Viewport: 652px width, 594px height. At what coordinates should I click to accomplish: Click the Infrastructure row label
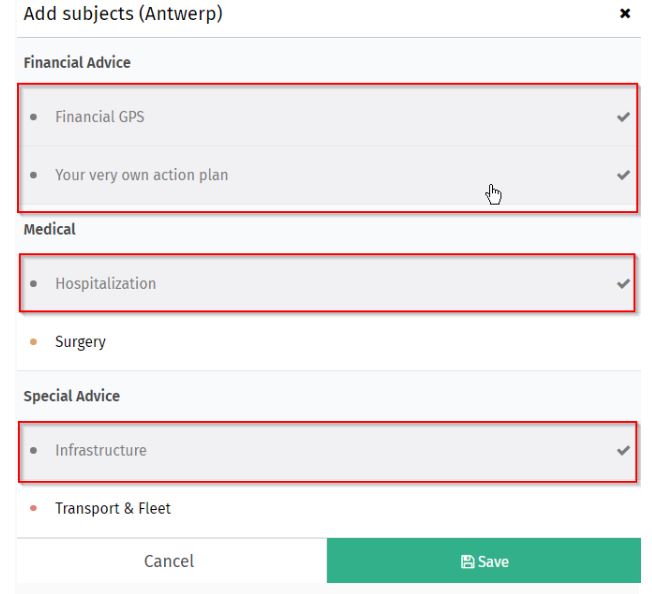(x=101, y=450)
